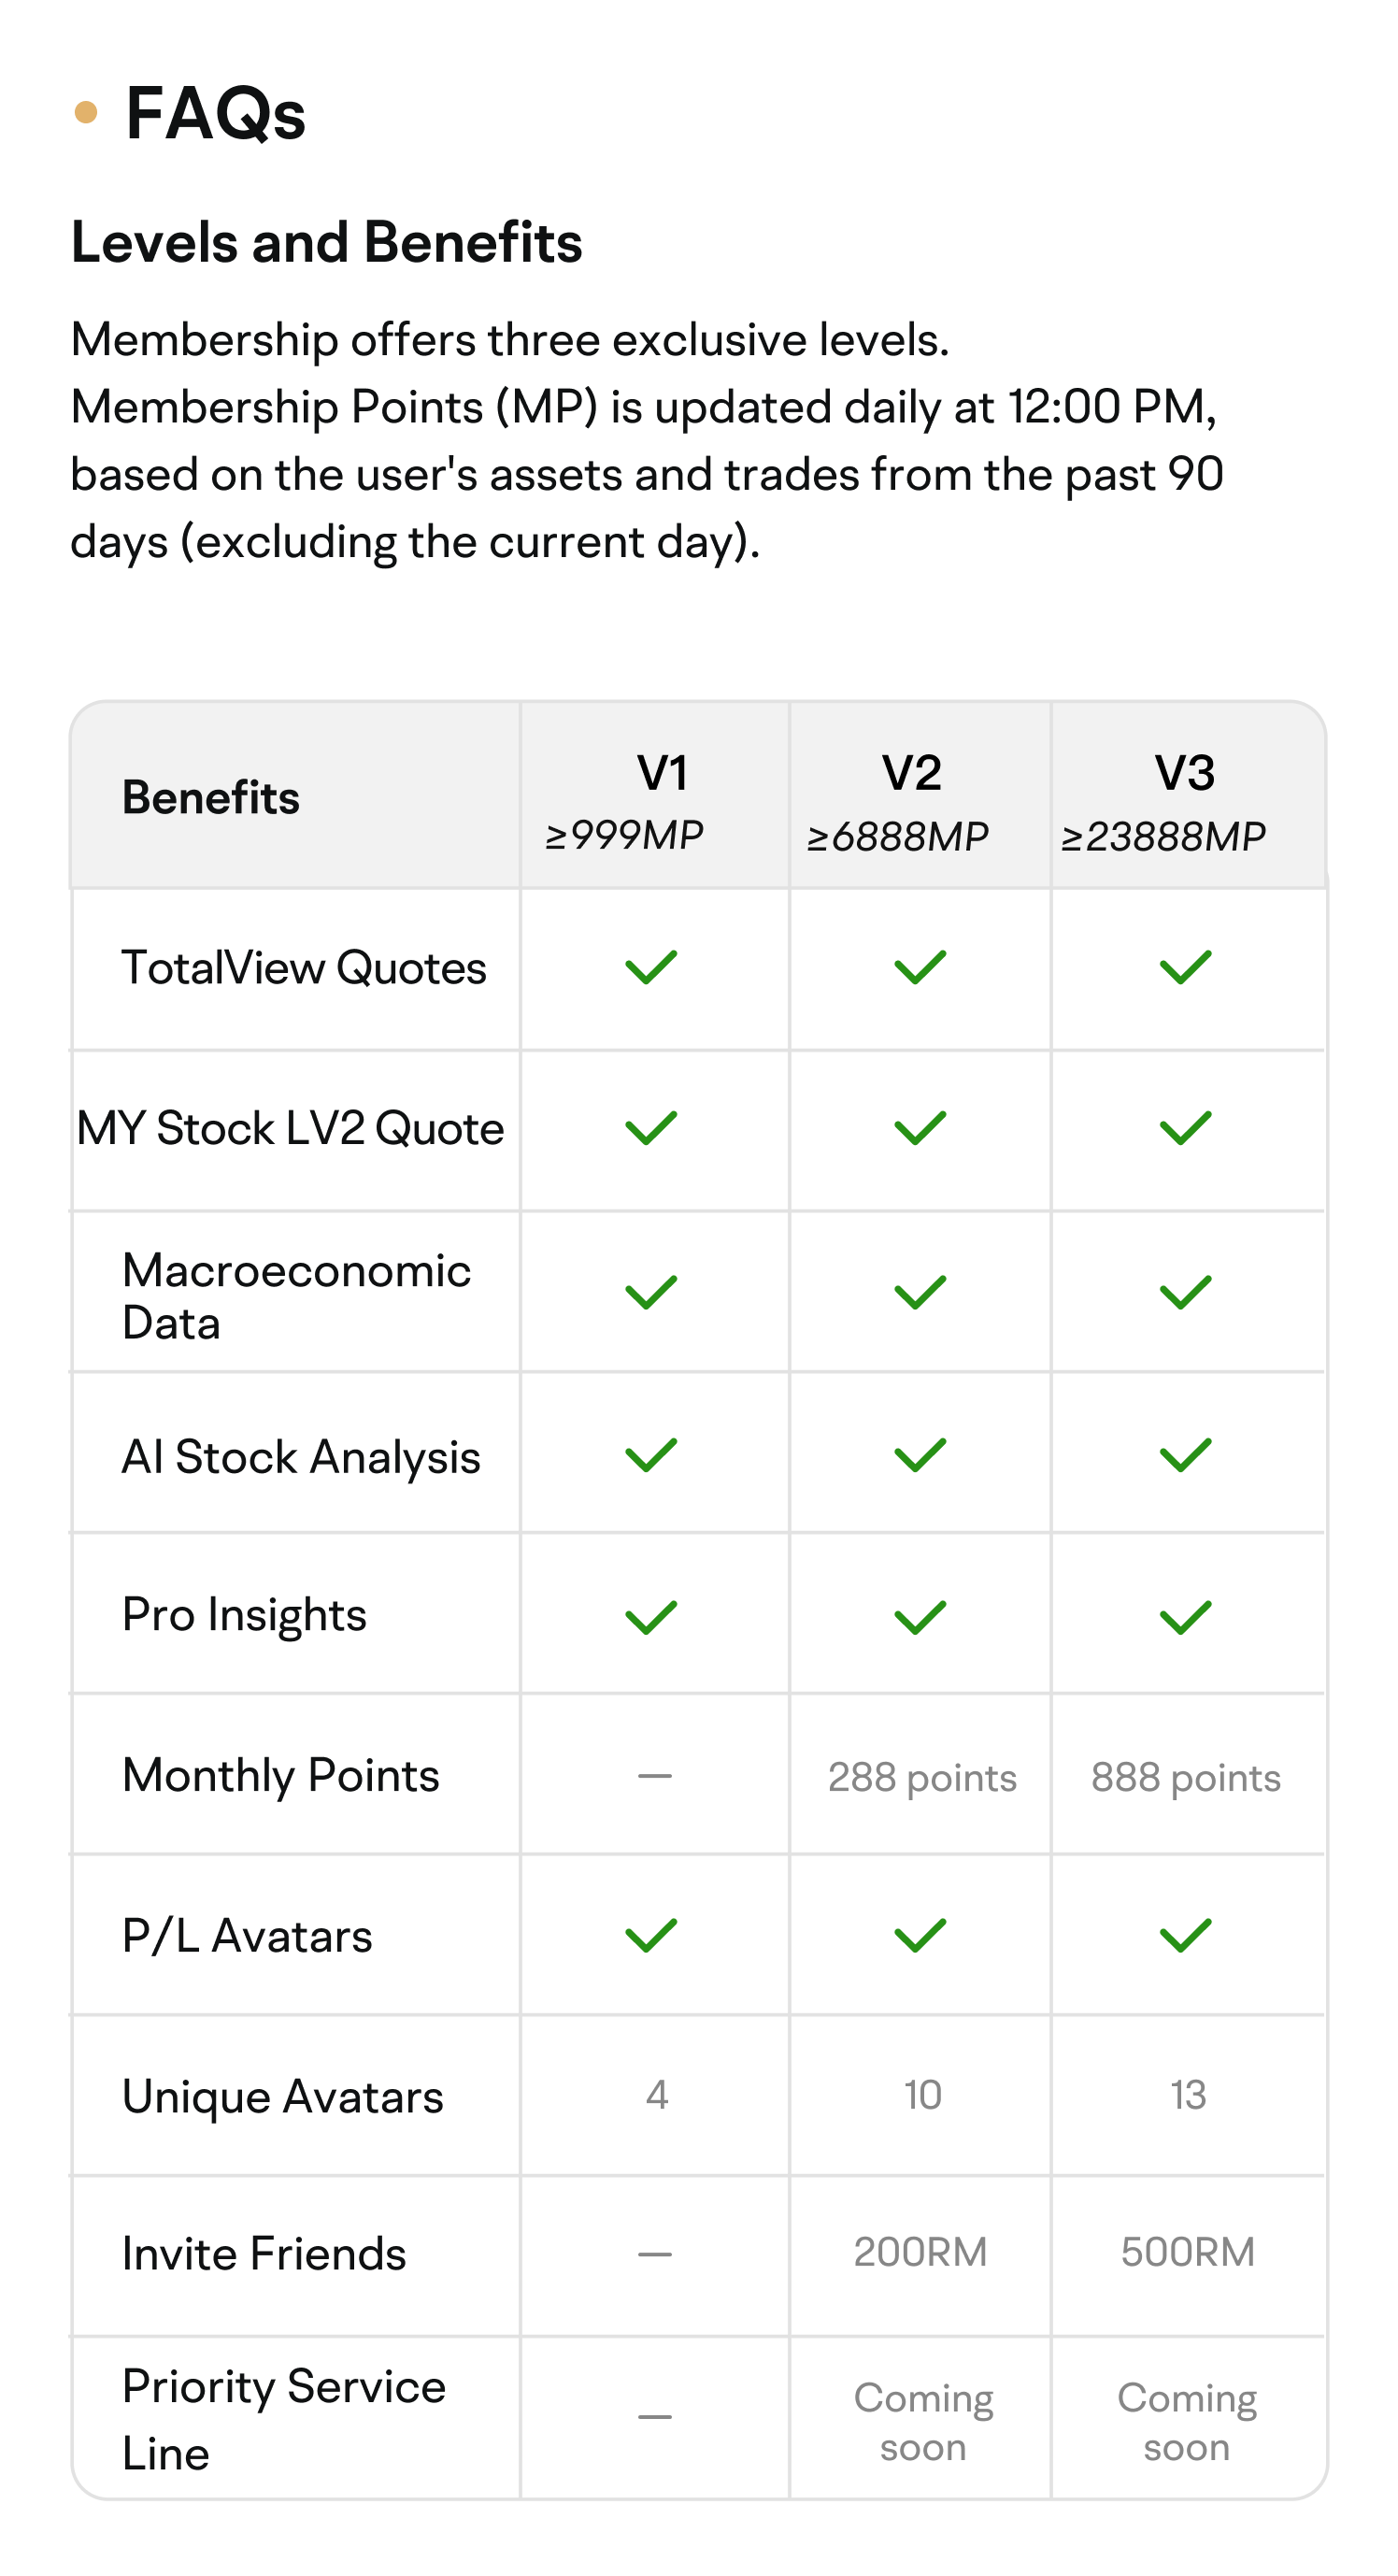
Task: Click V1 checkmark for TotalView Quotes
Action: pyautogui.click(x=651, y=967)
